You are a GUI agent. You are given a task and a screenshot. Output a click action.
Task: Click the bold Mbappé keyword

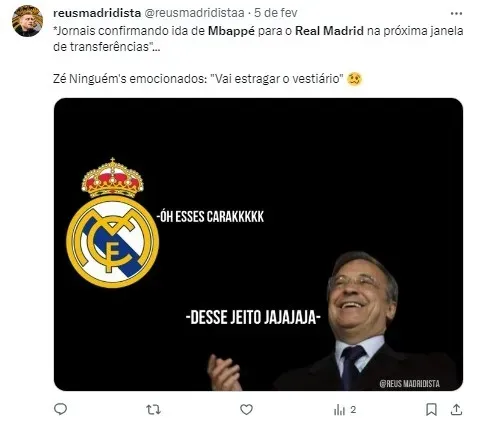231,31
